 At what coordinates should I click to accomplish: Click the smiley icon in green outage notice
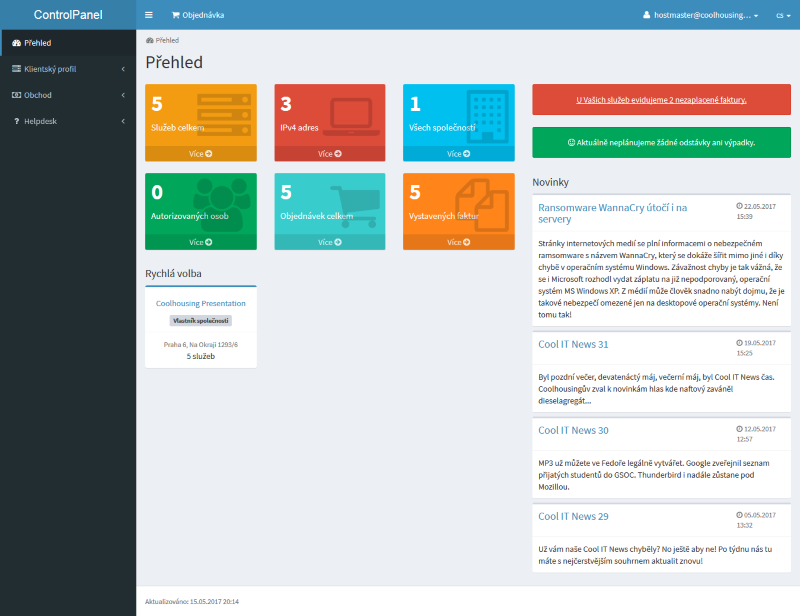[571, 142]
